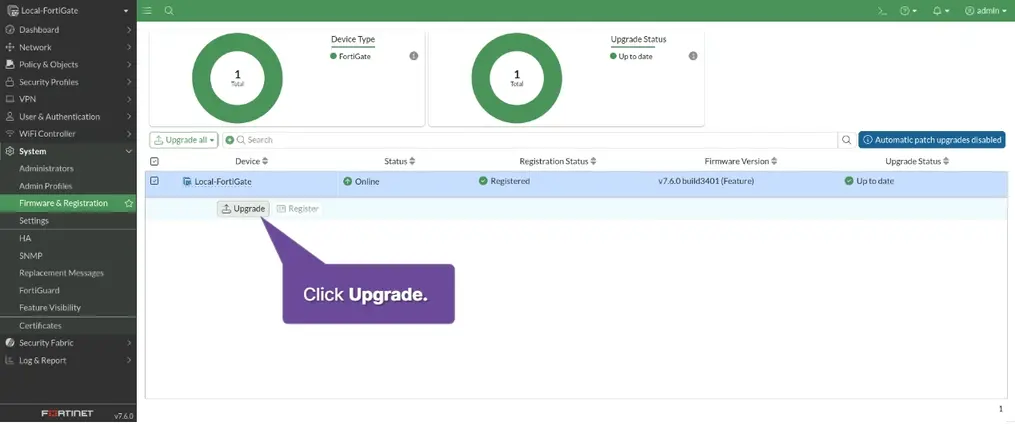Click the Dashboard sidebar icon
1015x426 pixels.
[x=10, y=30]
